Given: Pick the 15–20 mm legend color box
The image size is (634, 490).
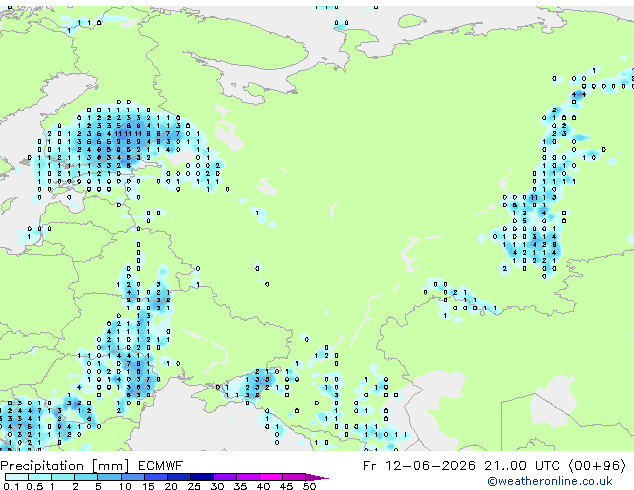Looking at the screenshot, I should click(156, 477).
